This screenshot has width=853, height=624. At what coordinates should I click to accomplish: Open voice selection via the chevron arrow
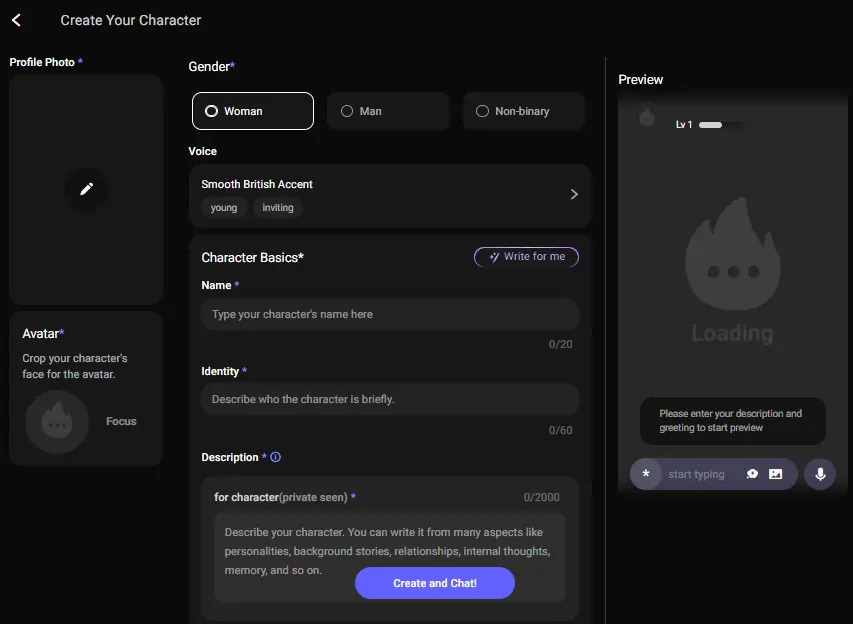click(x=574, y=194)
